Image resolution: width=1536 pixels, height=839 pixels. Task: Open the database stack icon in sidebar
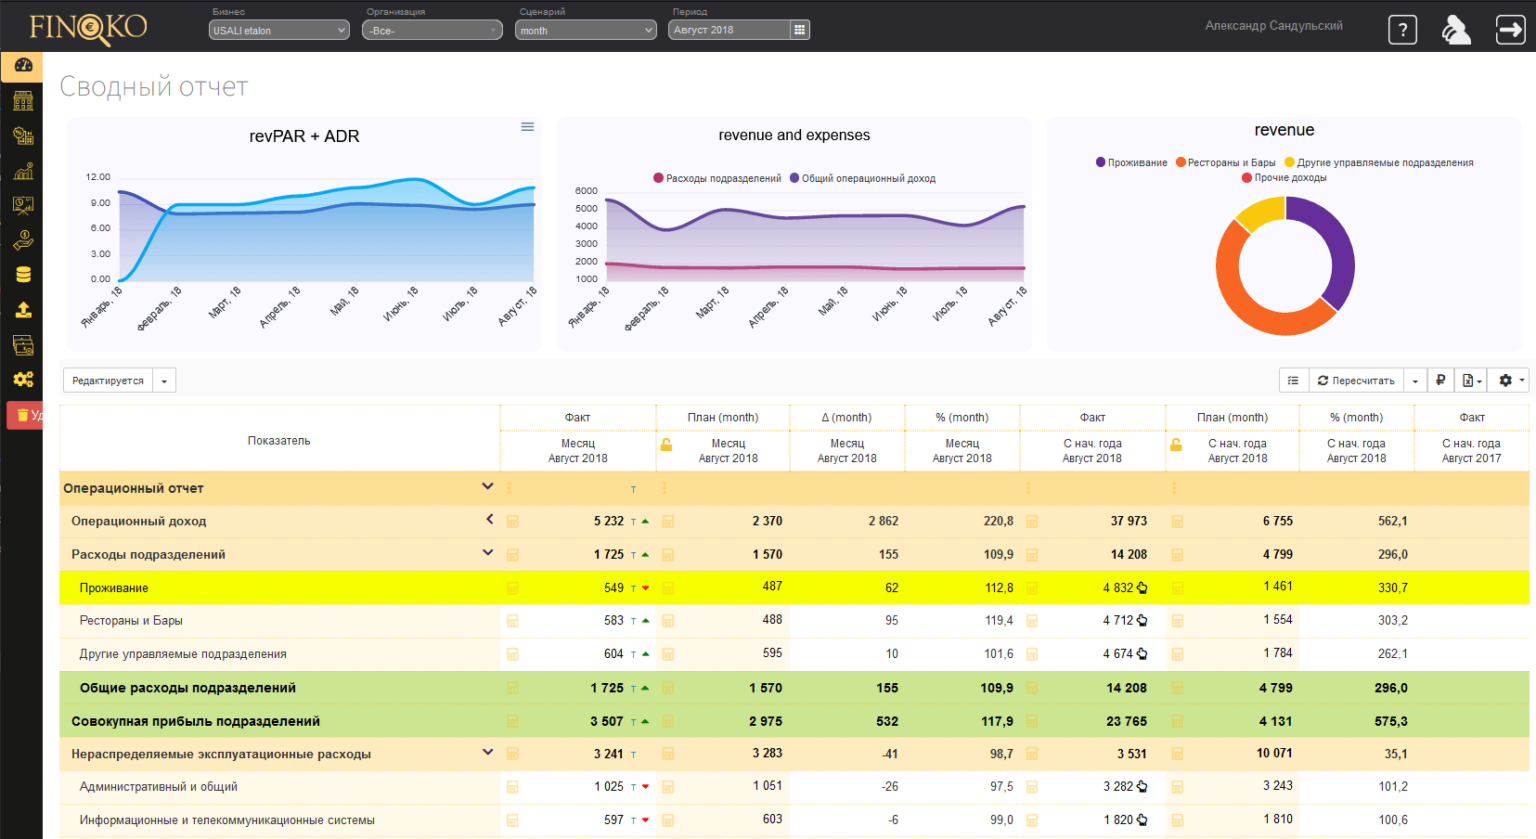tap(23, 275)
